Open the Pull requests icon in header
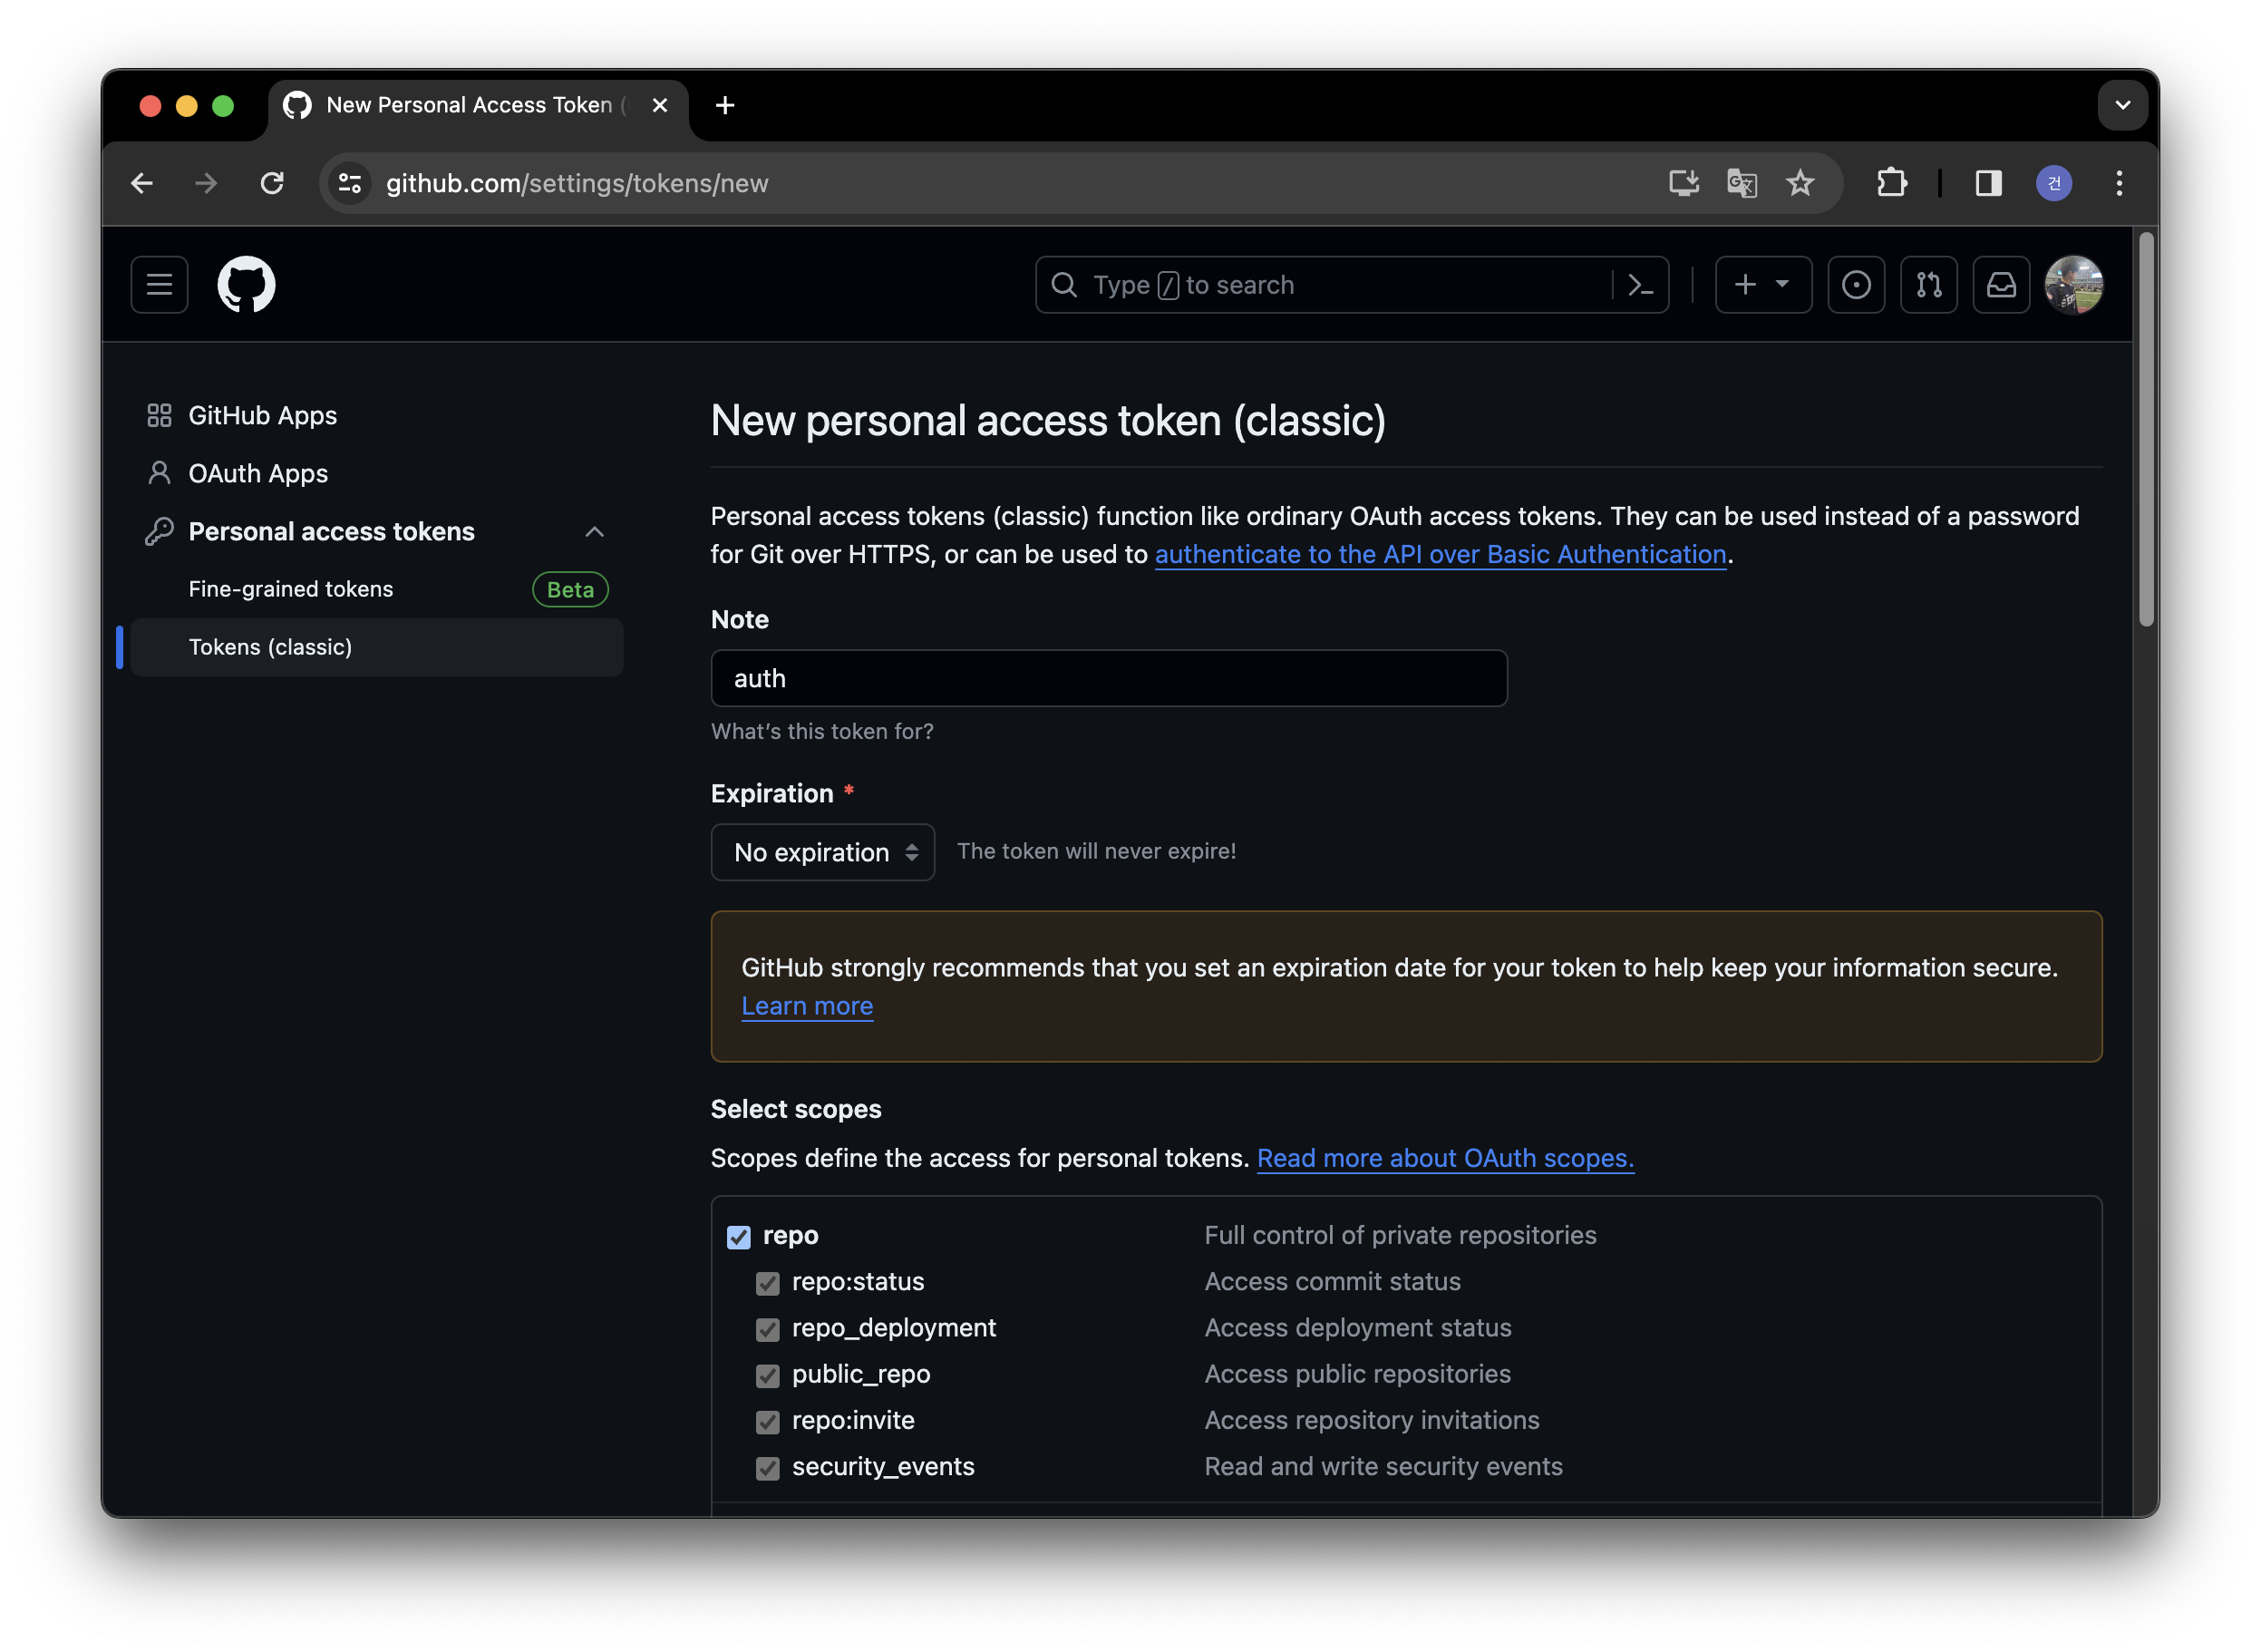Viewport: 2261px width, 1652px height. (x=1928, y=285)
